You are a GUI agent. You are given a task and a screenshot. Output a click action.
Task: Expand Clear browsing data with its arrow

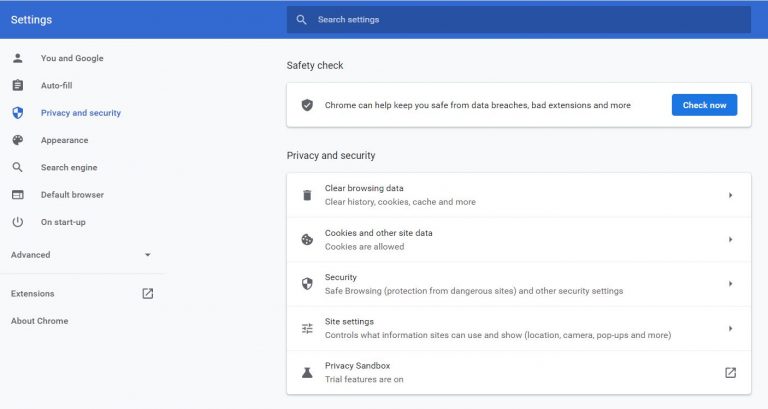pos(730,195)
